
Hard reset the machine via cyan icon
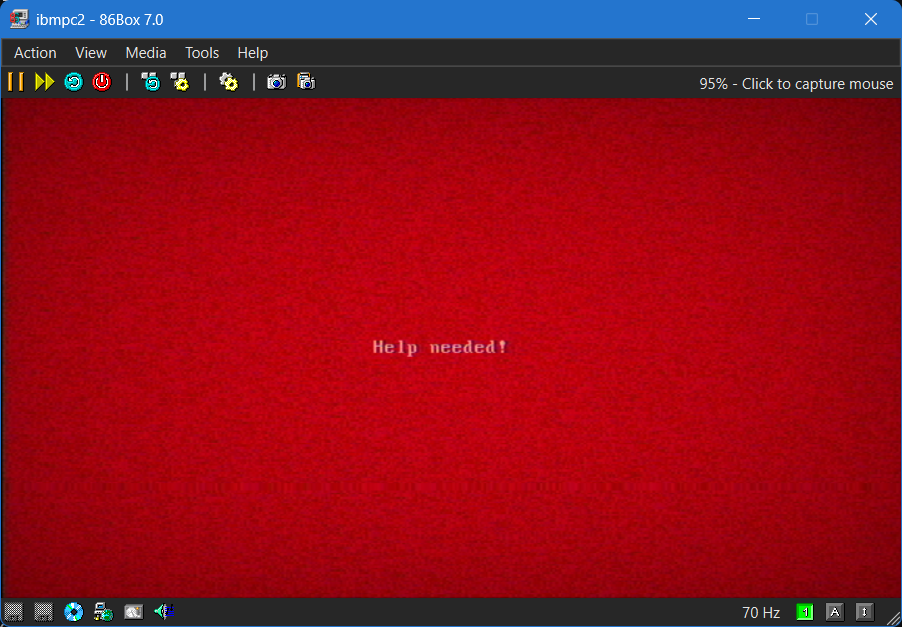click(x=74, y=82)
